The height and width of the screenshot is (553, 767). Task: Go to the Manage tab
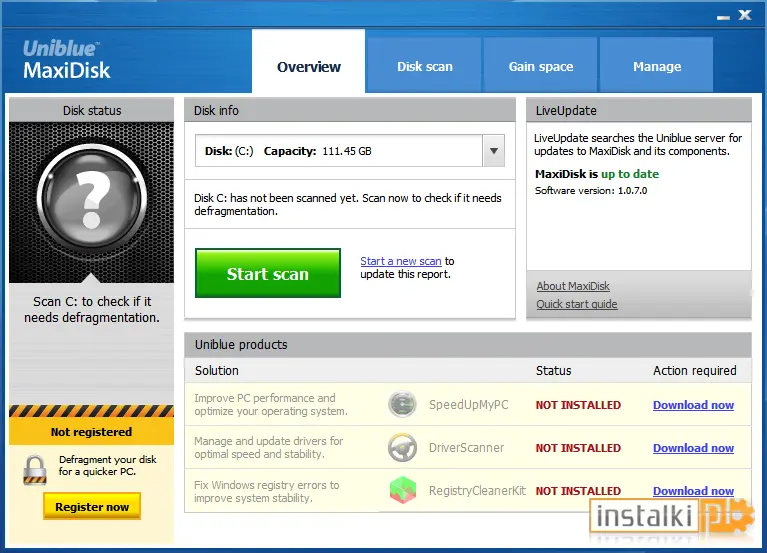(x=657, y=66)
